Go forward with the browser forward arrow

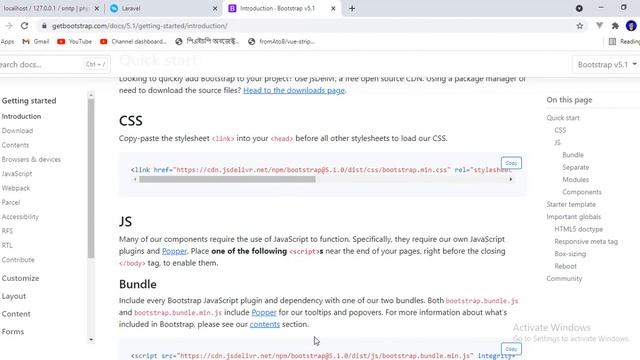[x=9, y=26]
